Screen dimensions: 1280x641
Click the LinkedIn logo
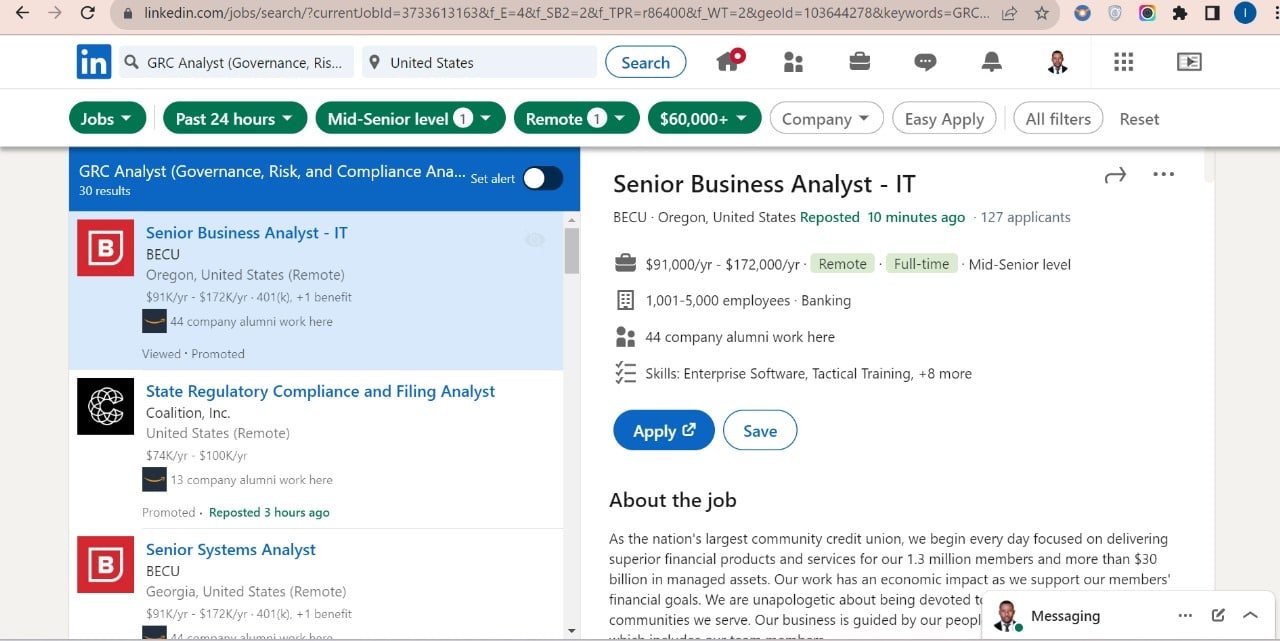pyautogui.click(x=94, y=62)
